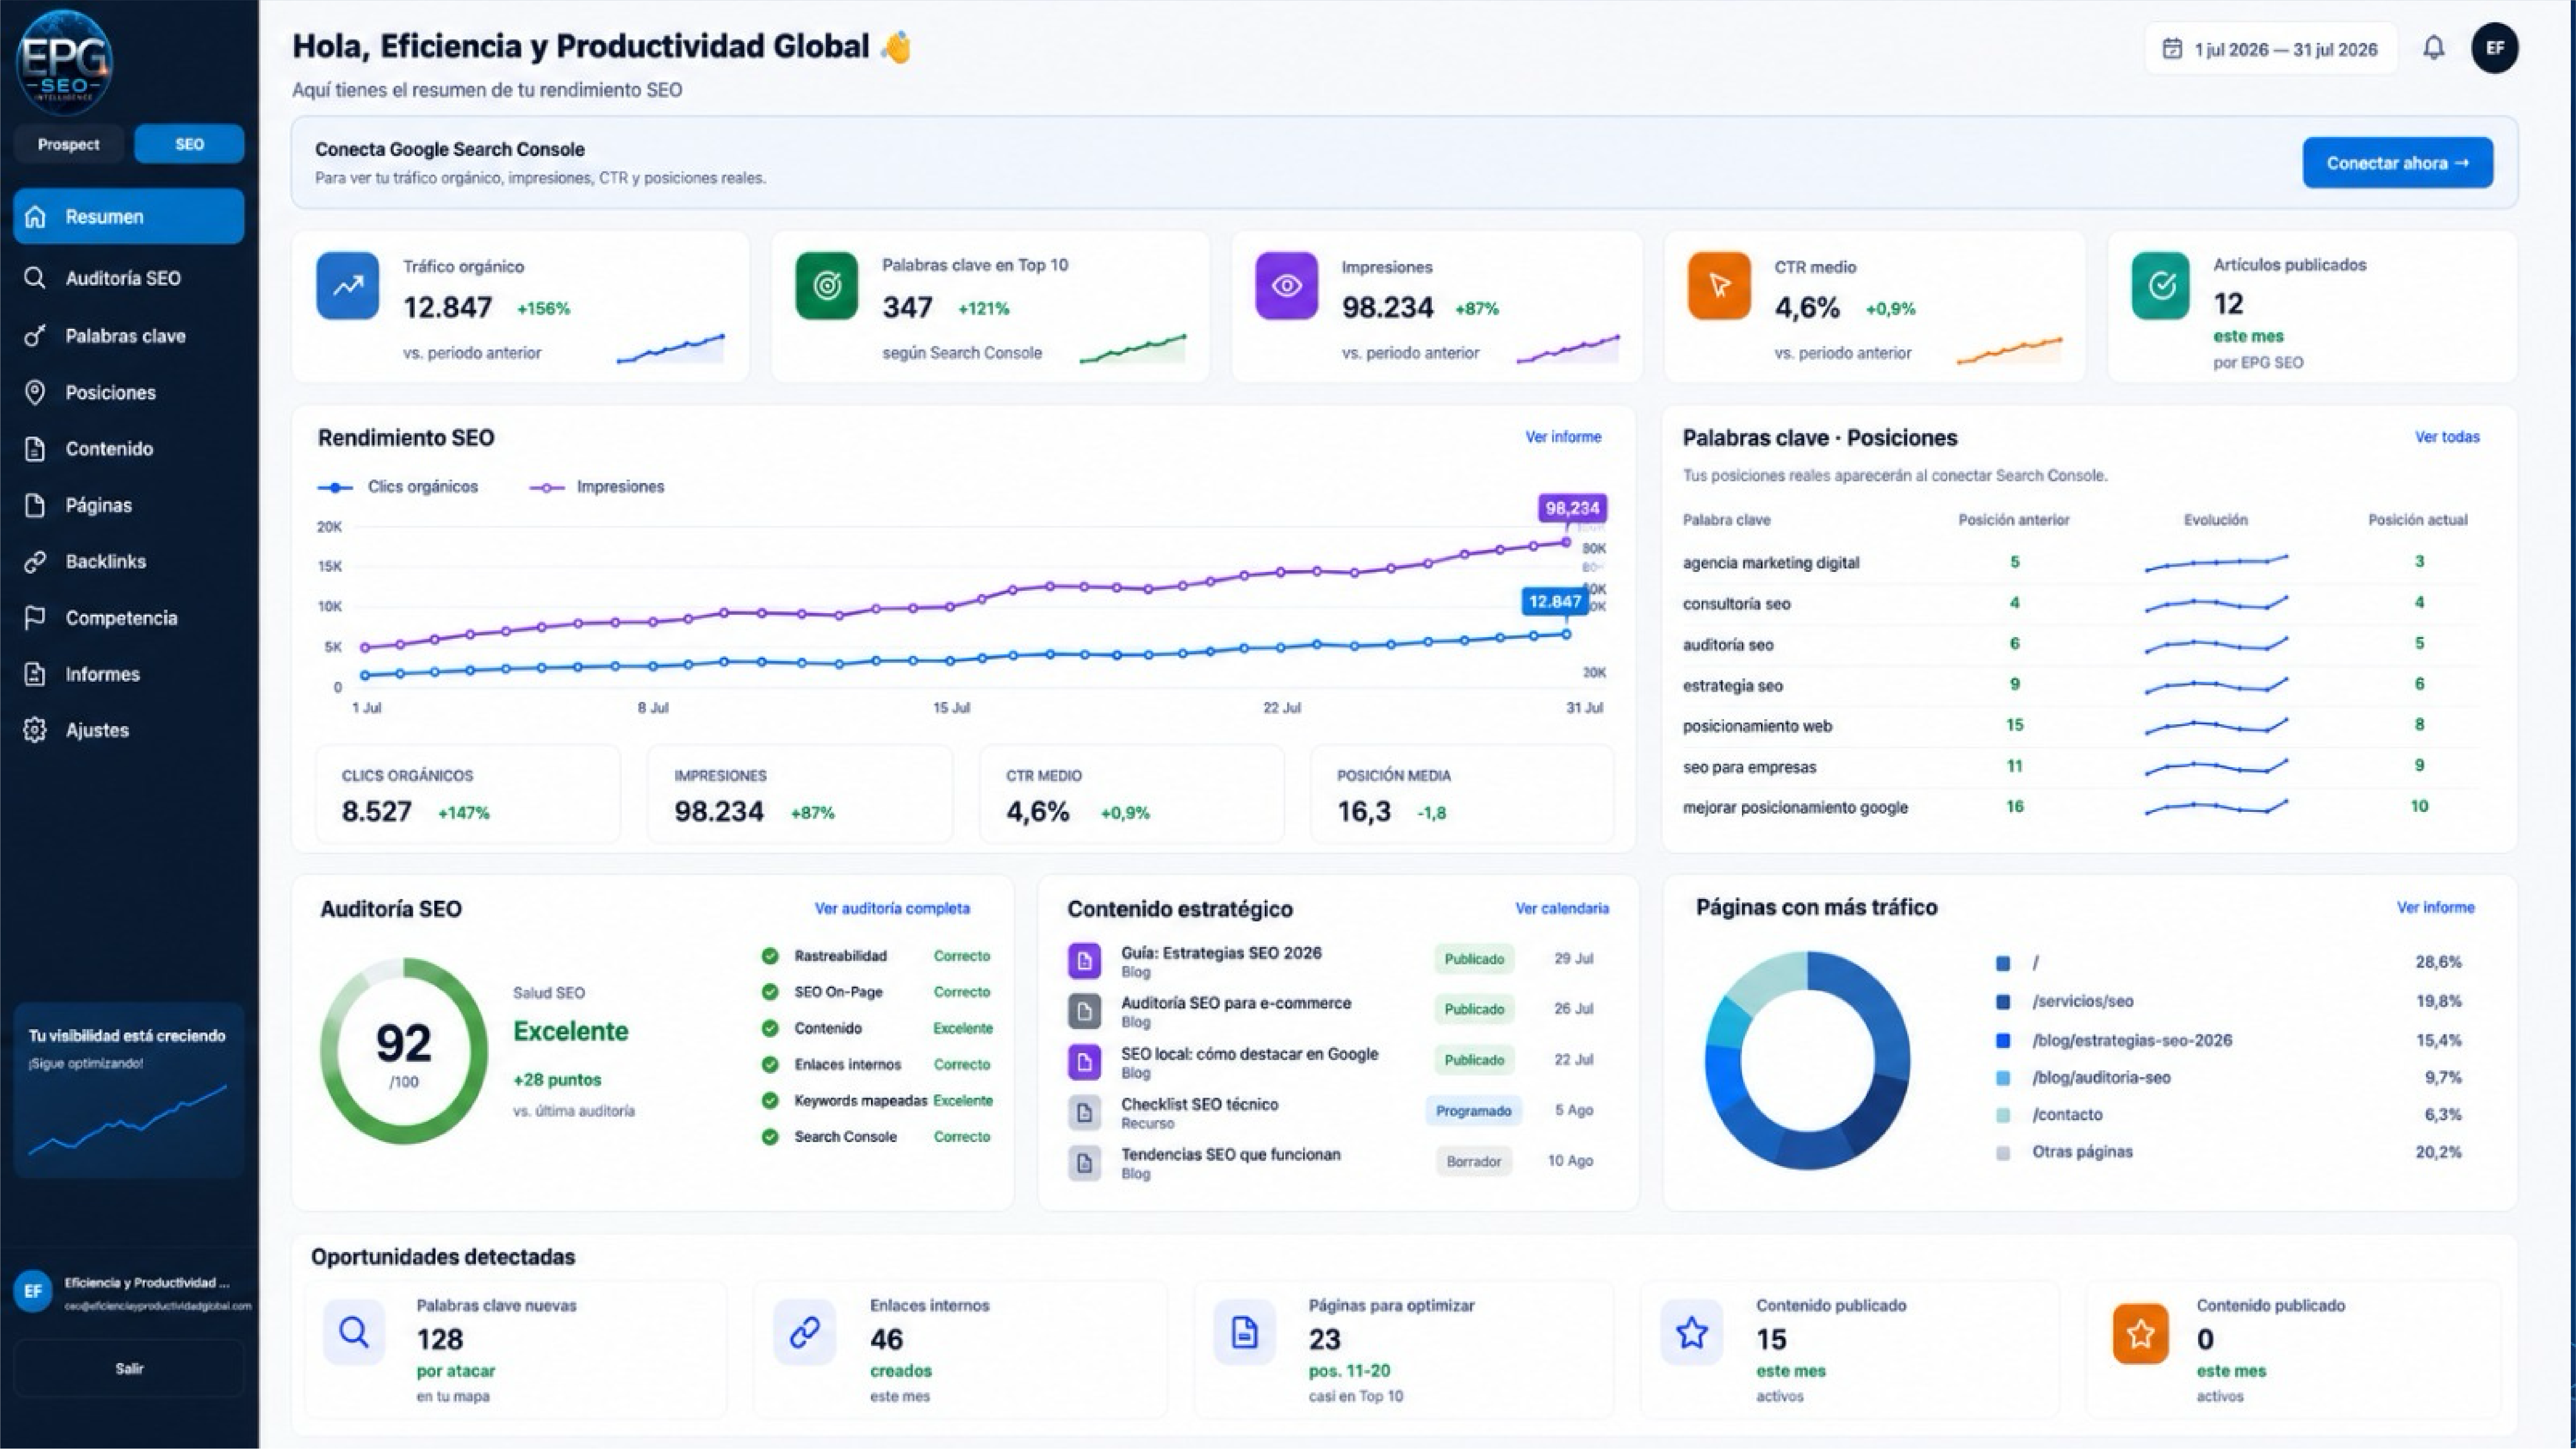Click the Salir button

[x=129, y=1368]
